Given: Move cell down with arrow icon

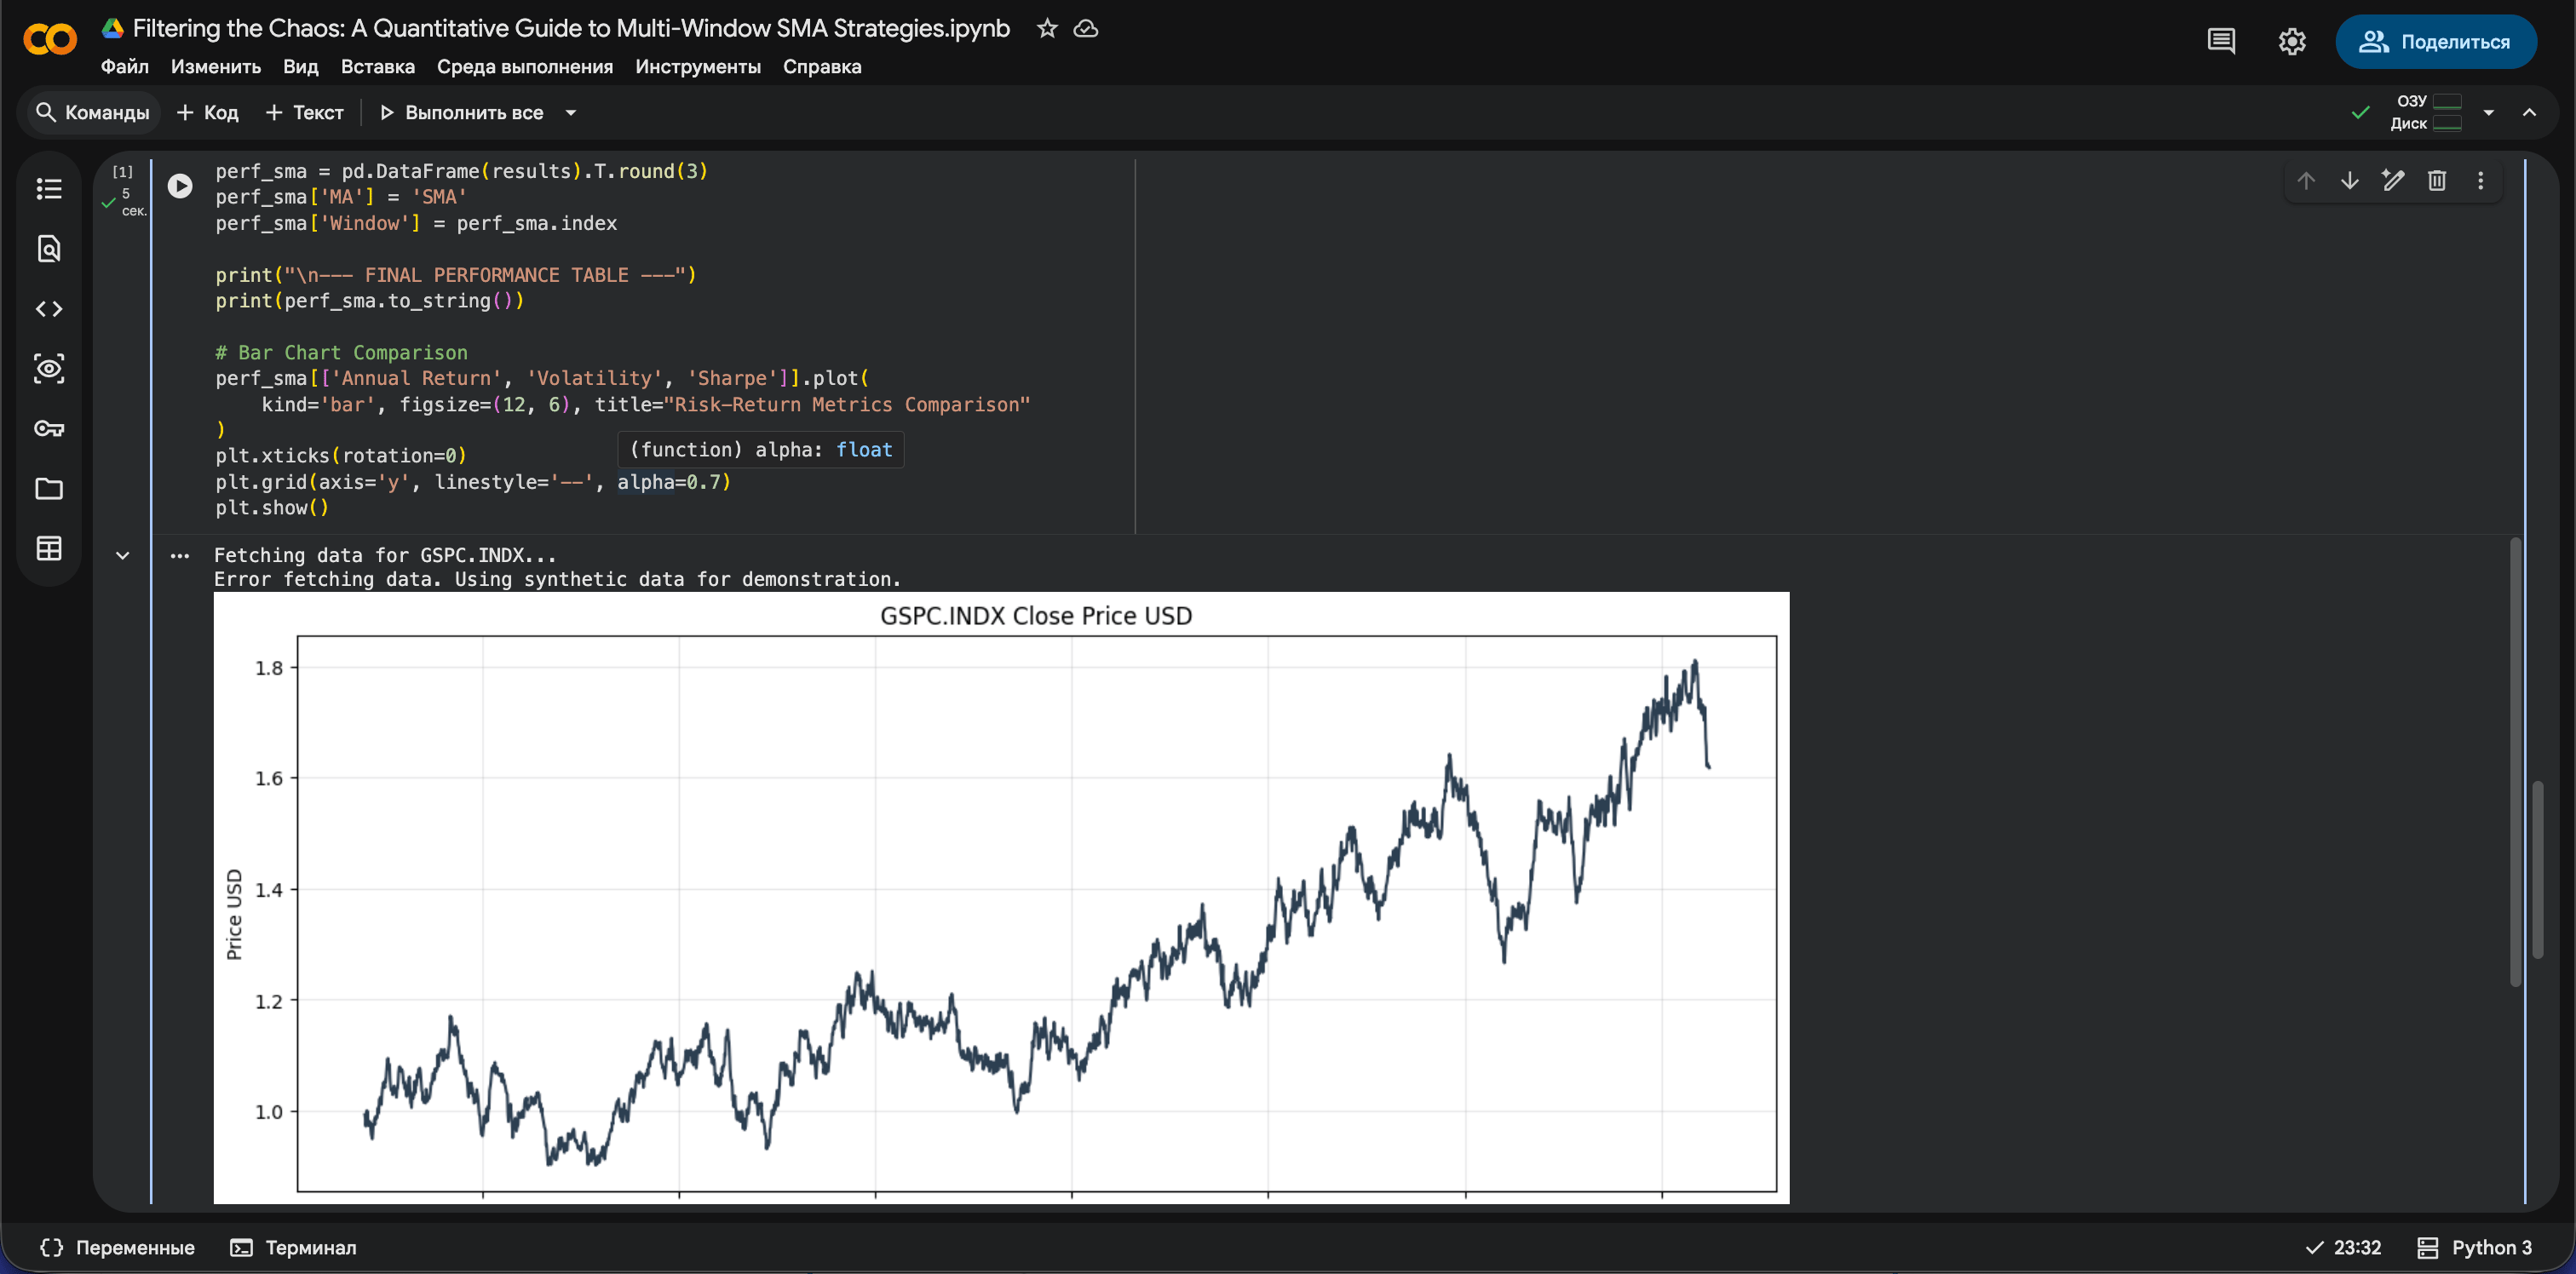Looking at the screenshot, I should coord(2350,181).
